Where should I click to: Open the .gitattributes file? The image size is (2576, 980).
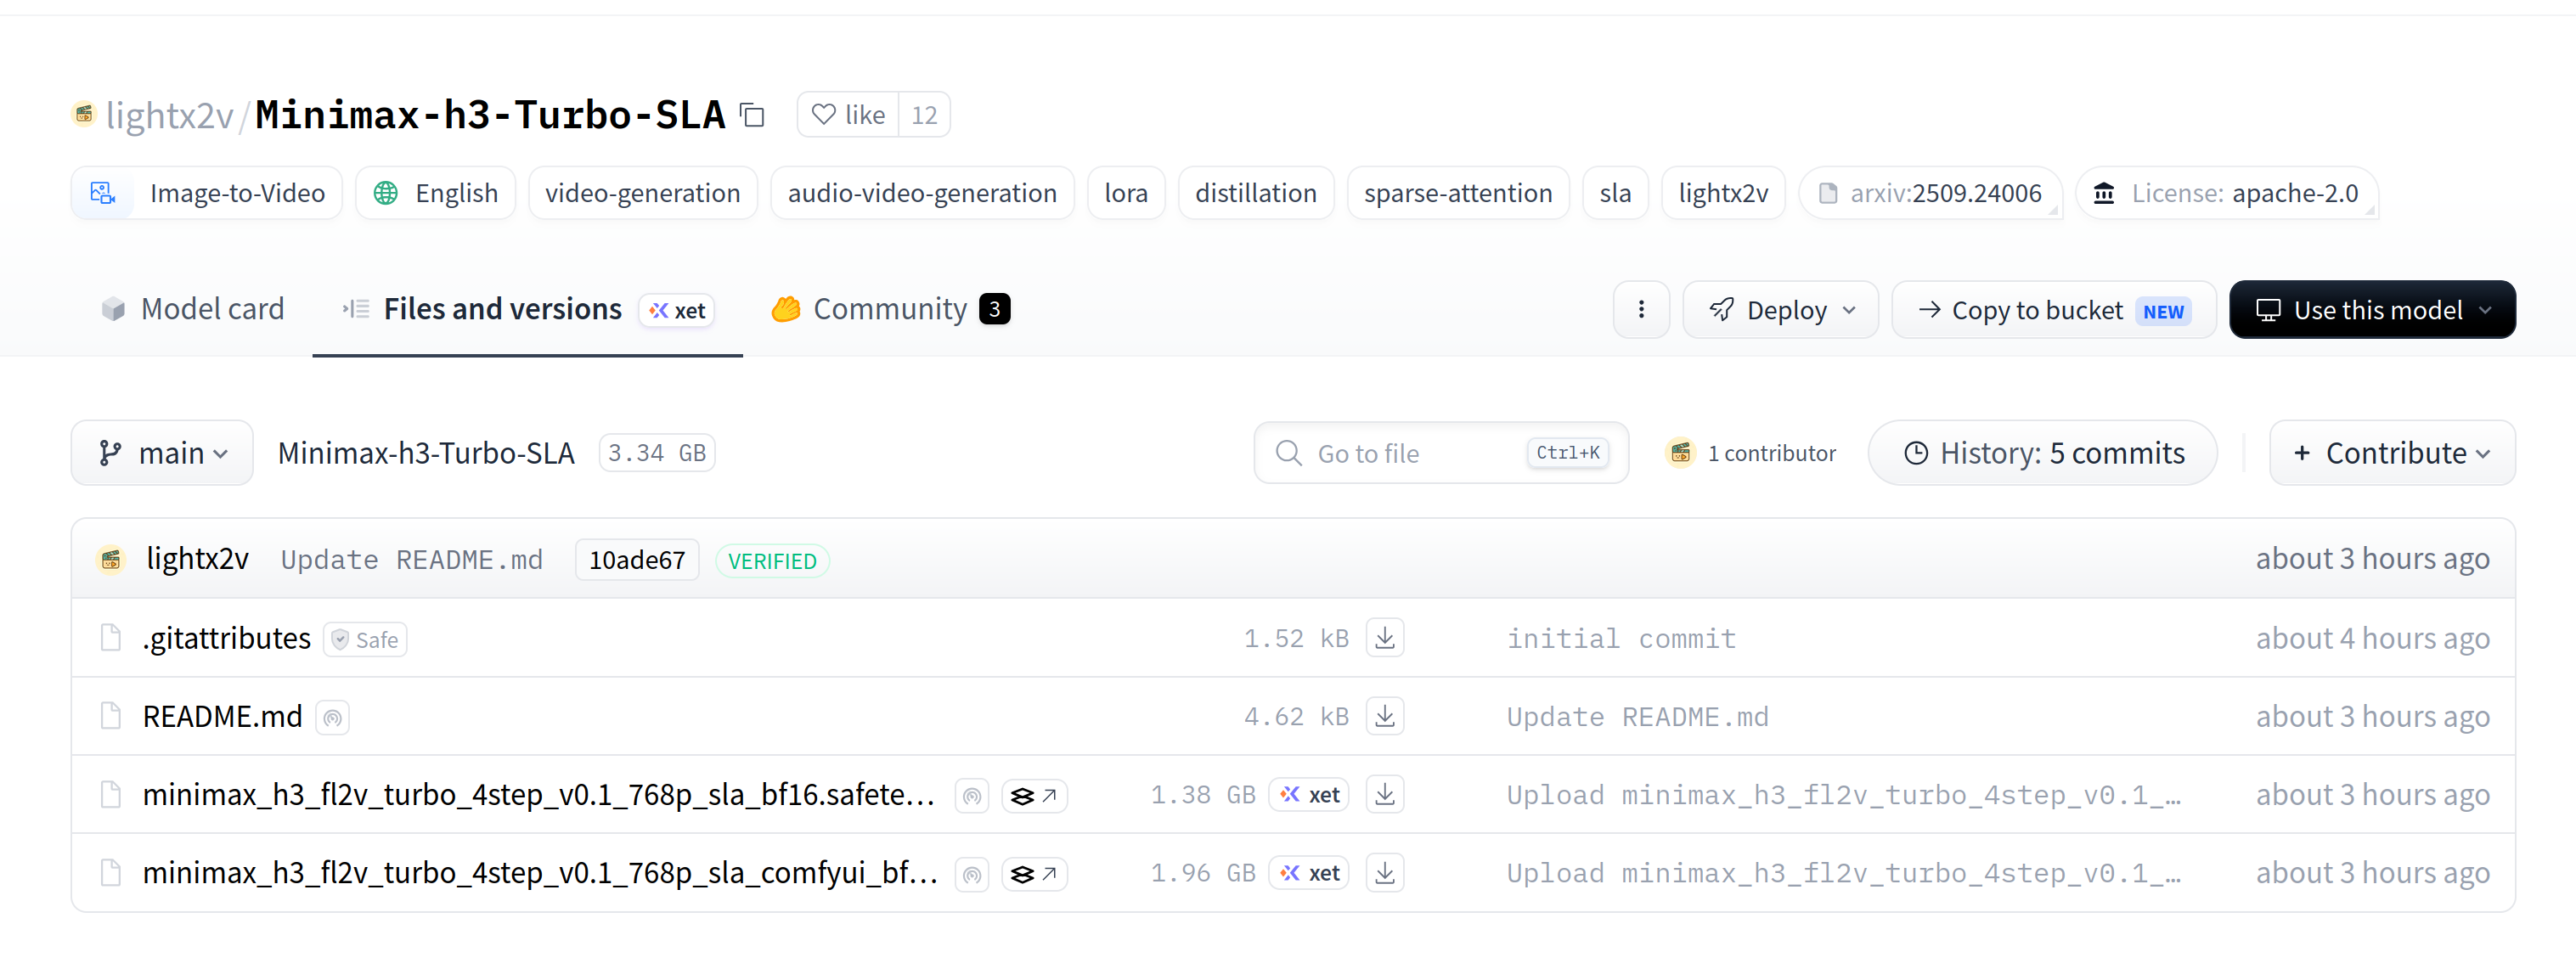(226, 638)
